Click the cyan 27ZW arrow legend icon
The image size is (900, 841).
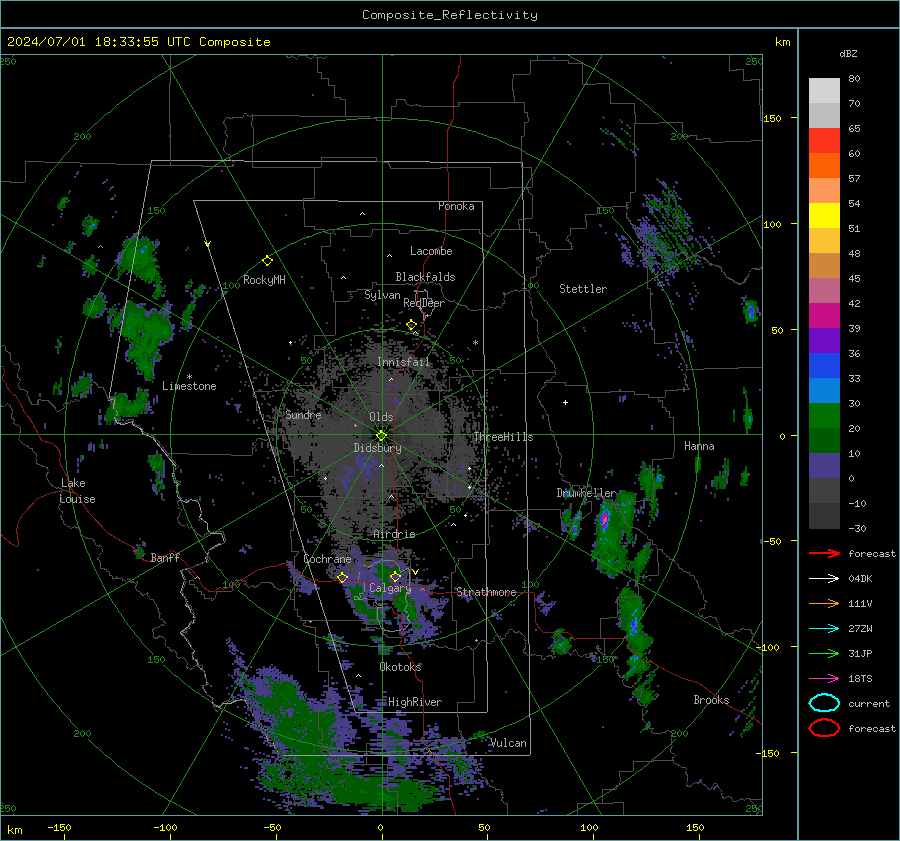(x=824, y=629)
